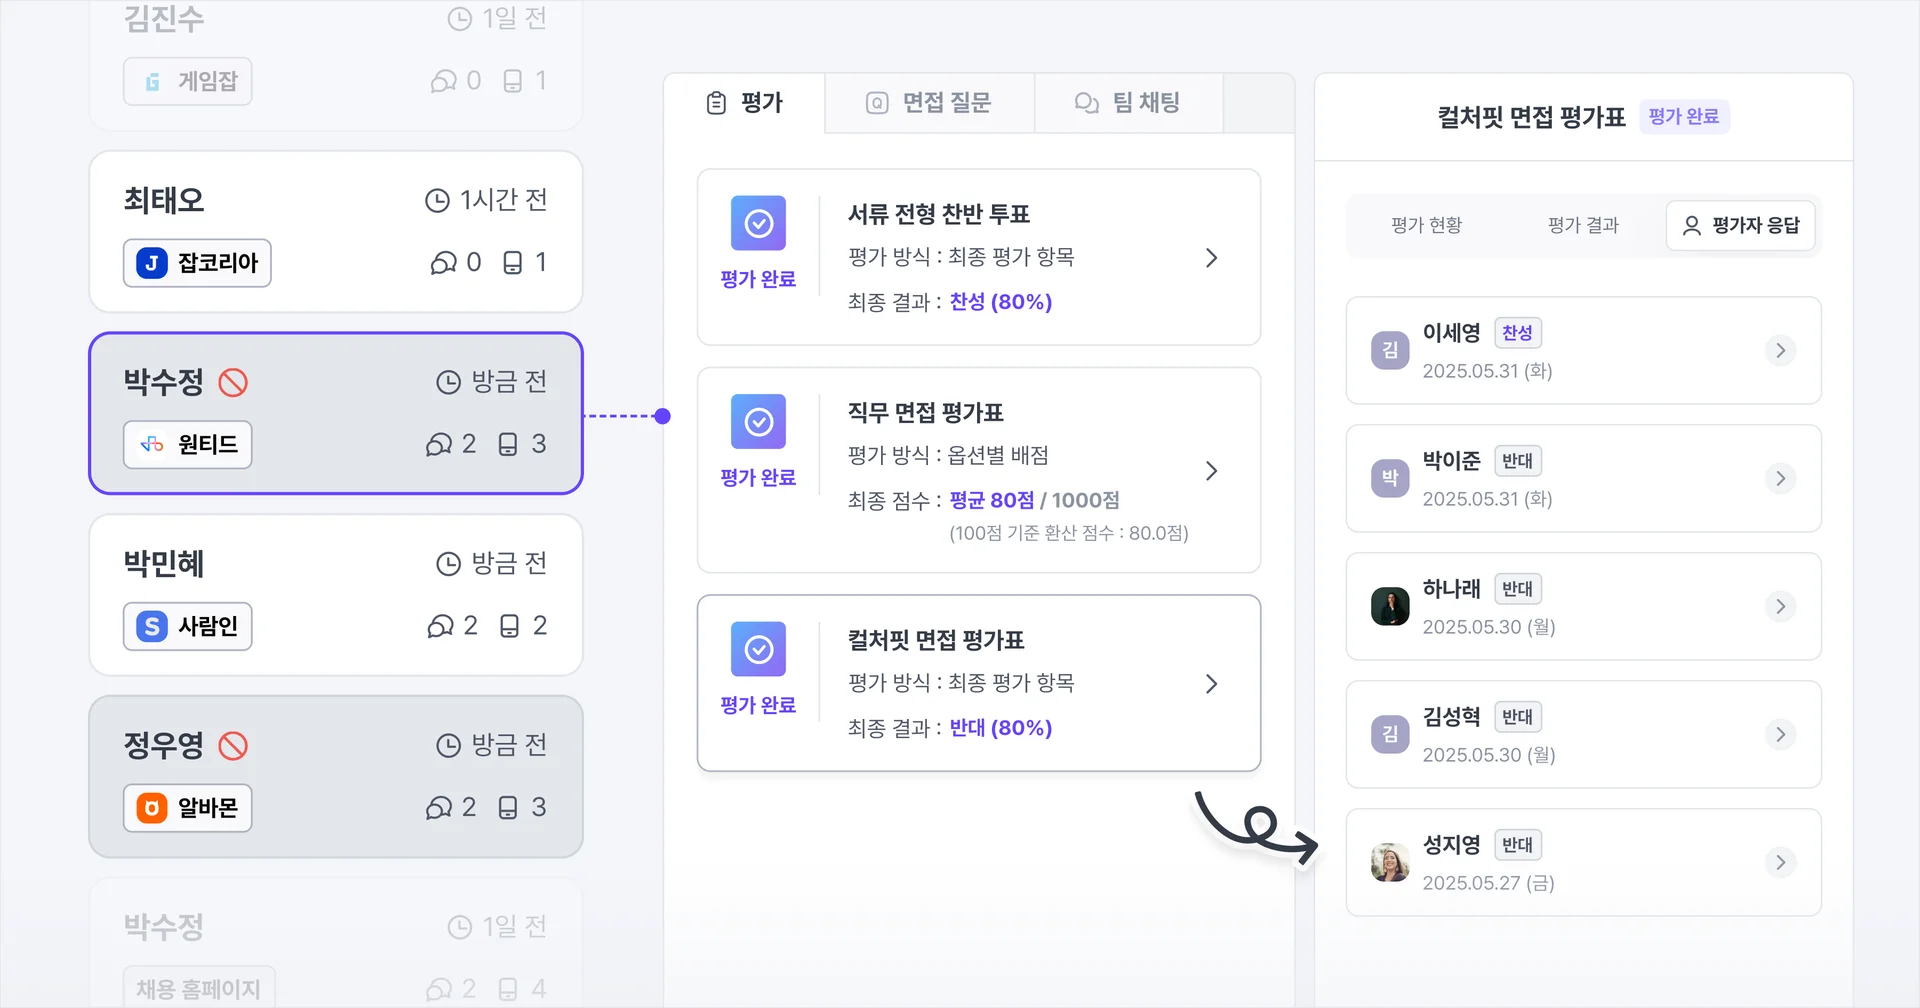Open 성지영's evaluation response details
Screen dimensions: 1920x1008
[x=1780, y=862]
